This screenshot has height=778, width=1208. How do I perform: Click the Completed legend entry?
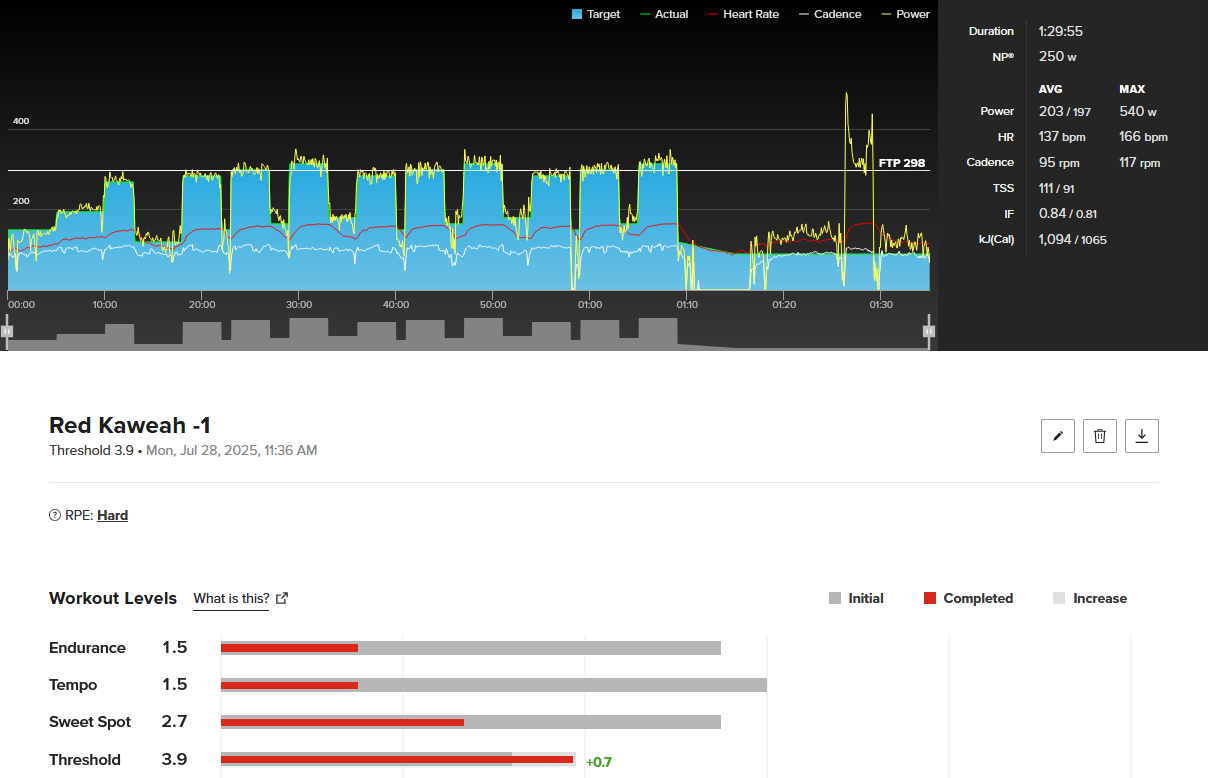pos(968,598)
